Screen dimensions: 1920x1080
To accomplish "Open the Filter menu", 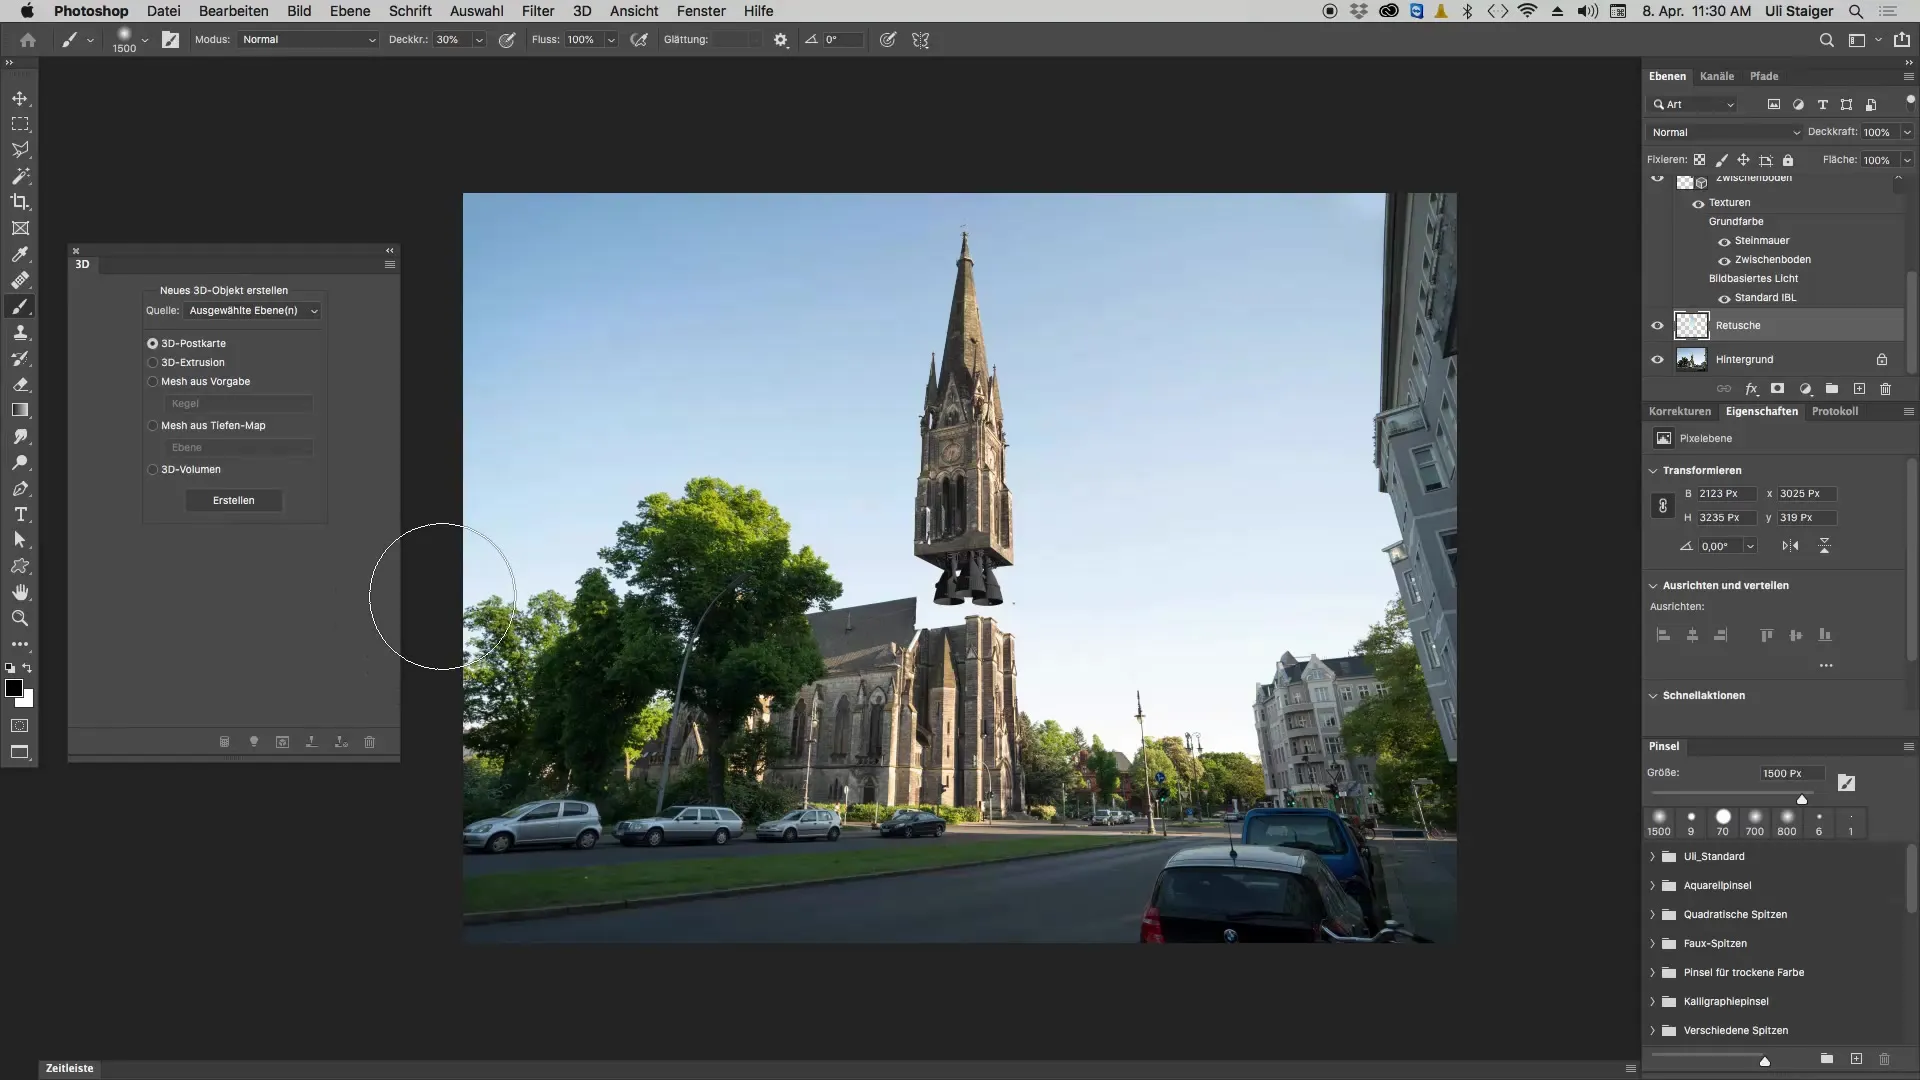I will click(538, 11).
